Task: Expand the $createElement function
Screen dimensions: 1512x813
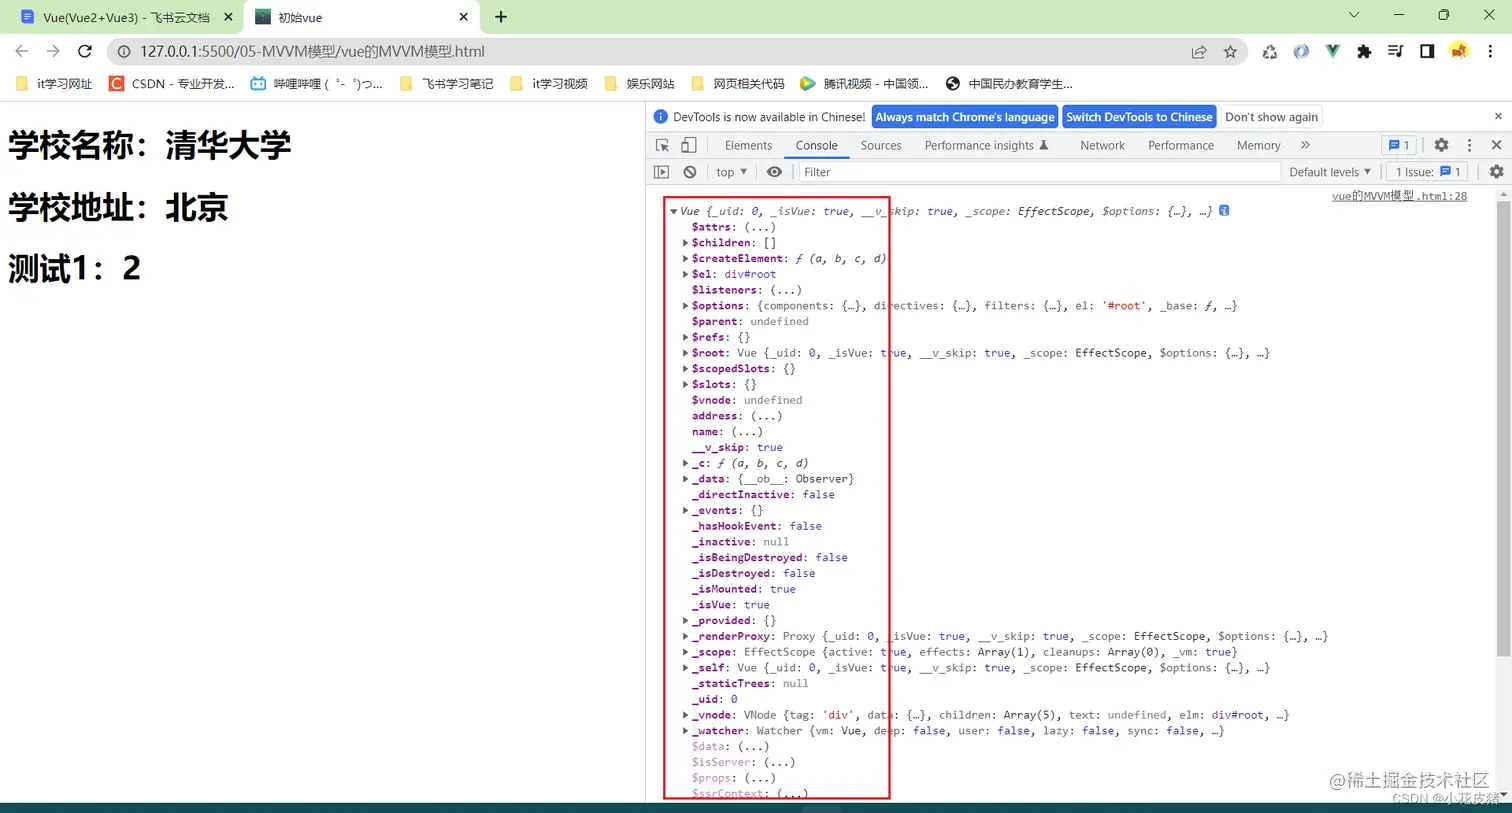Action: 685,259
